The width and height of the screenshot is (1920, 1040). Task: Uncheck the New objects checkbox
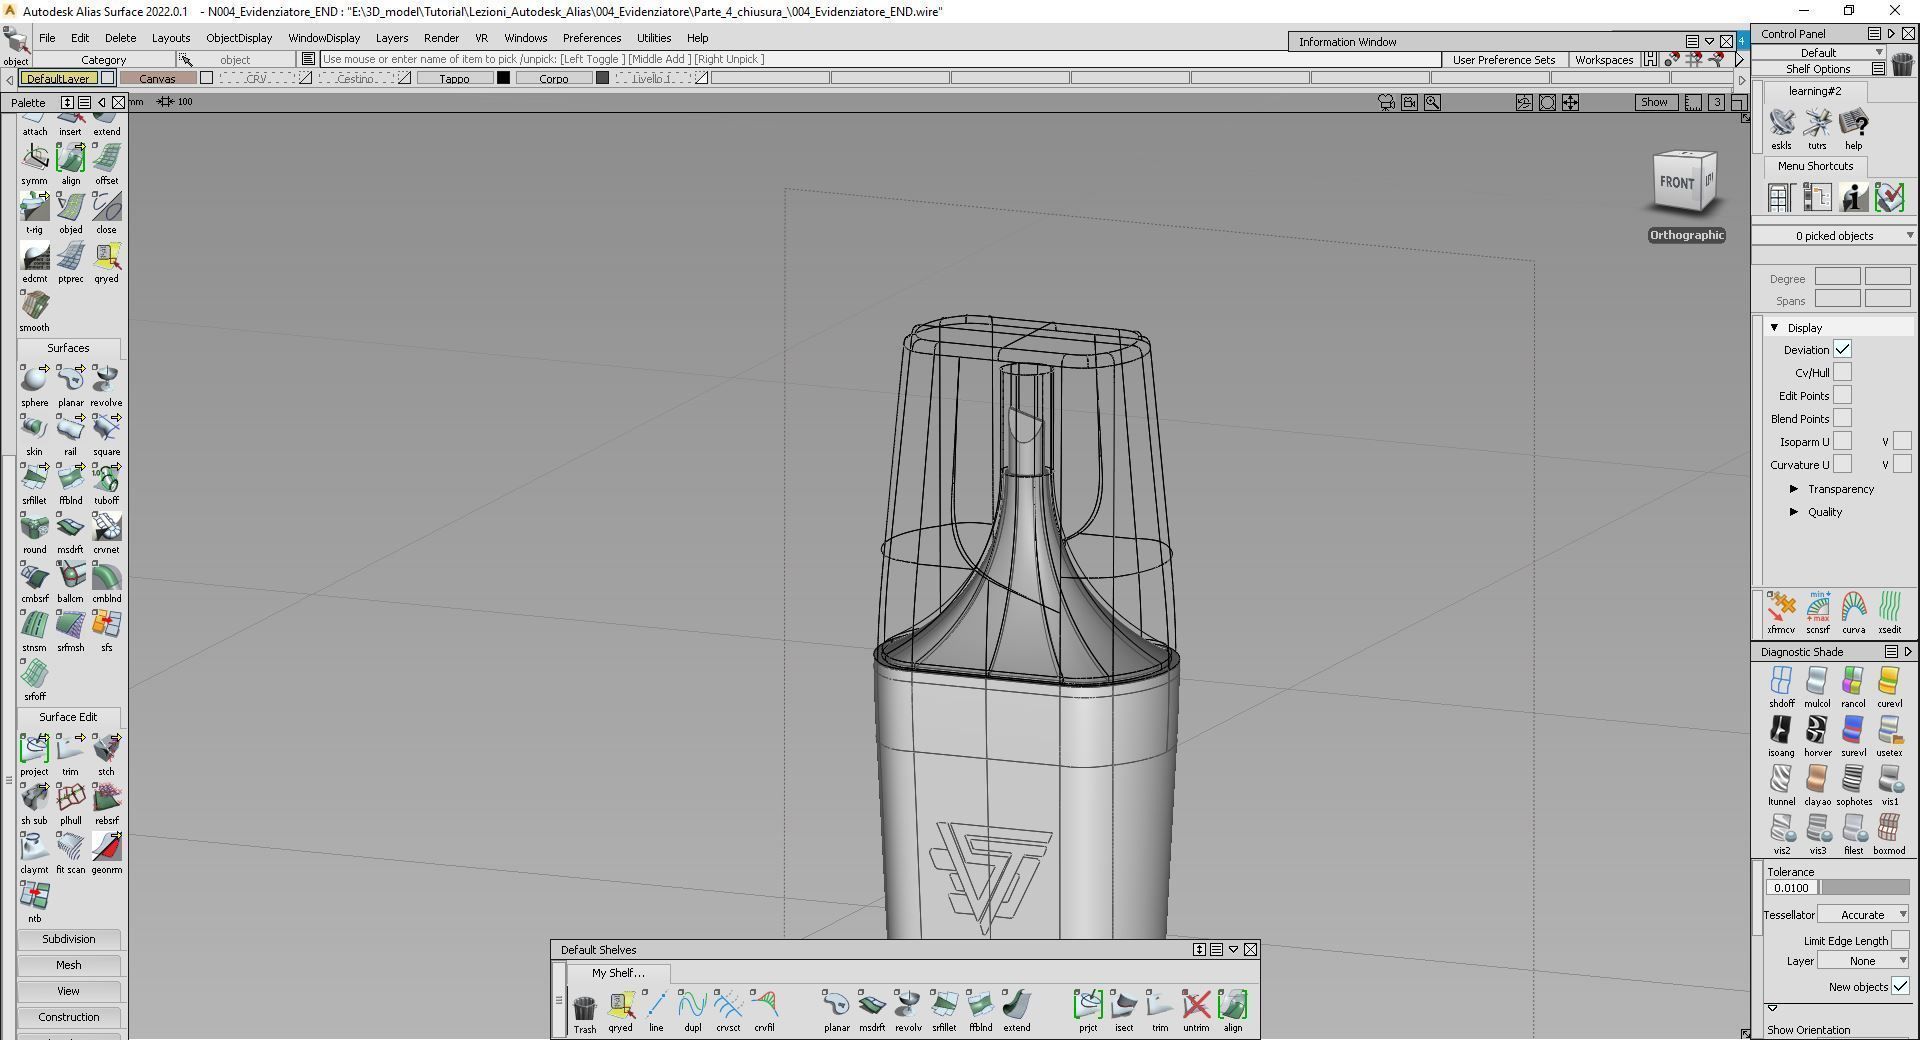pyautogui.click(x=1900, y=986)
